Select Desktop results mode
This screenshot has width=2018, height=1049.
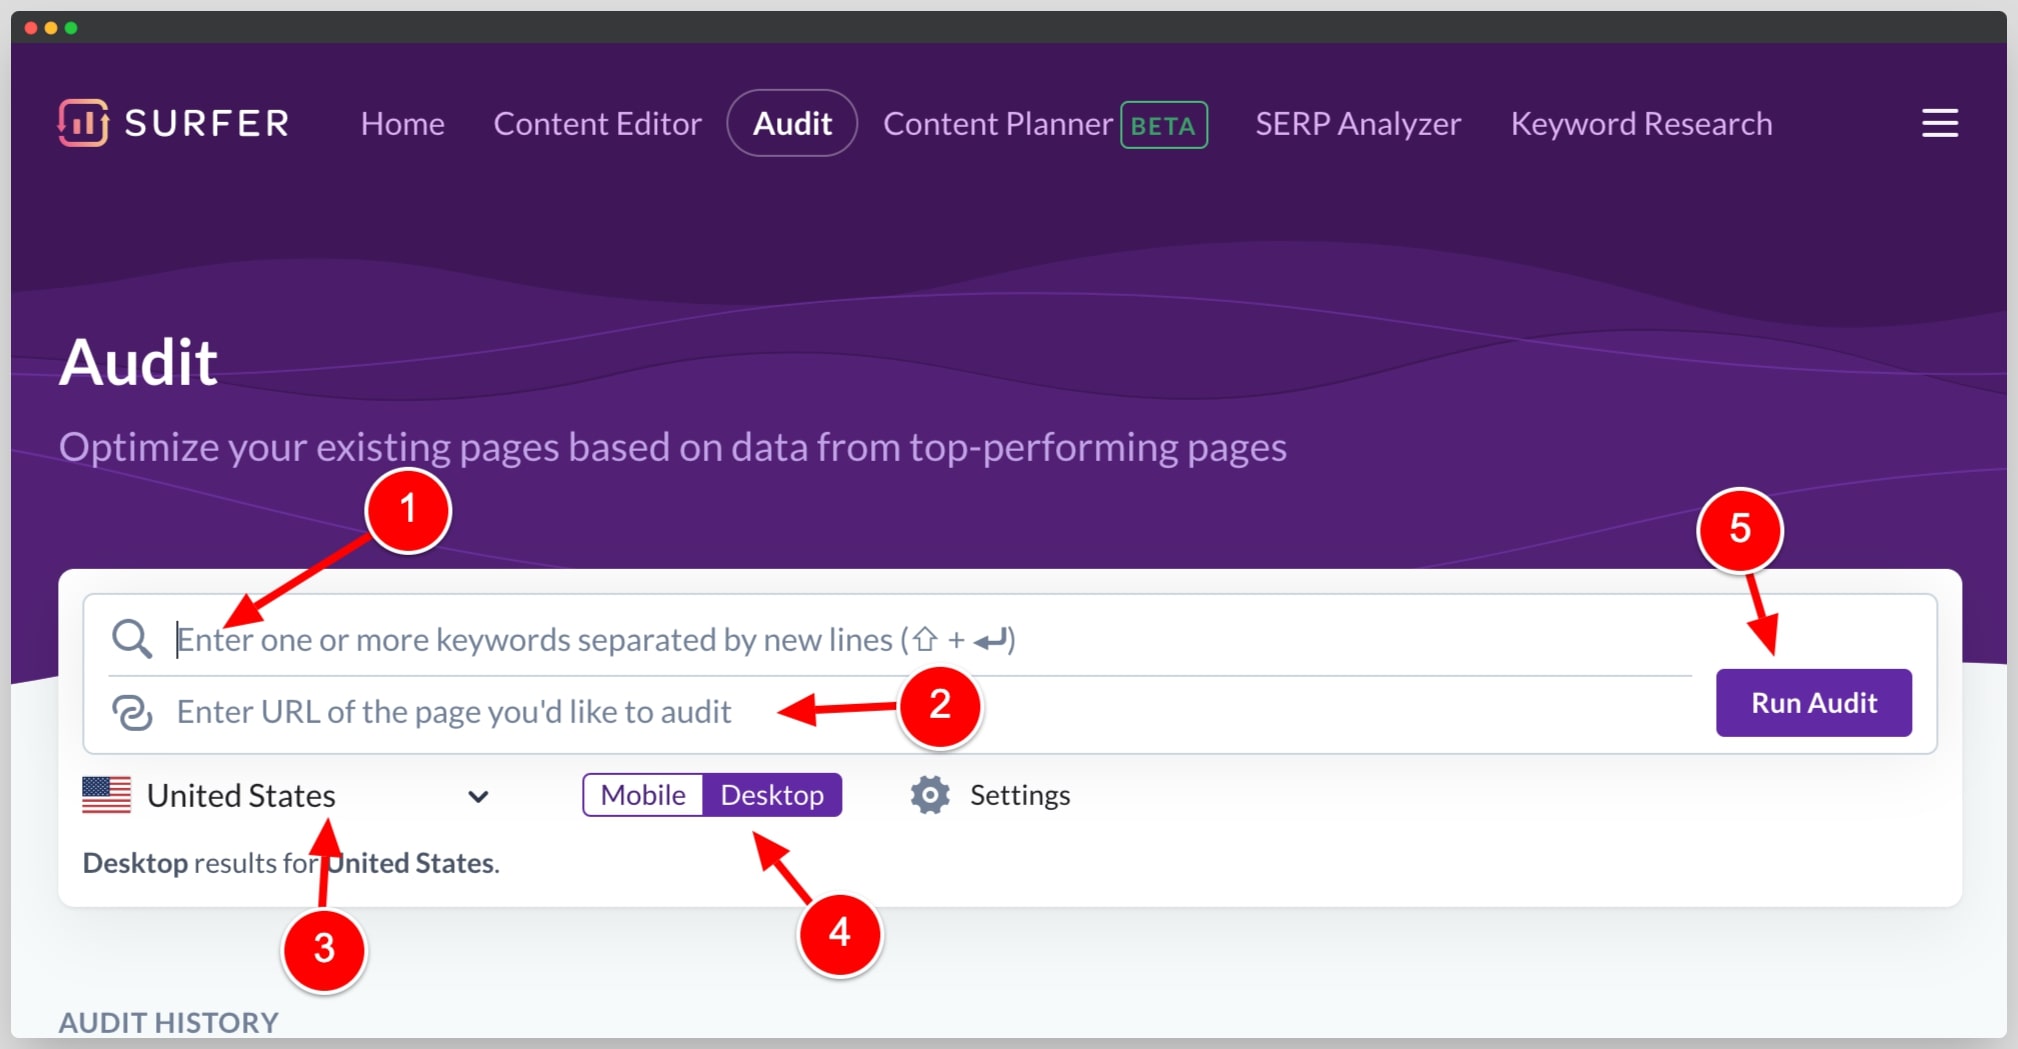click(x=771, y=794)
